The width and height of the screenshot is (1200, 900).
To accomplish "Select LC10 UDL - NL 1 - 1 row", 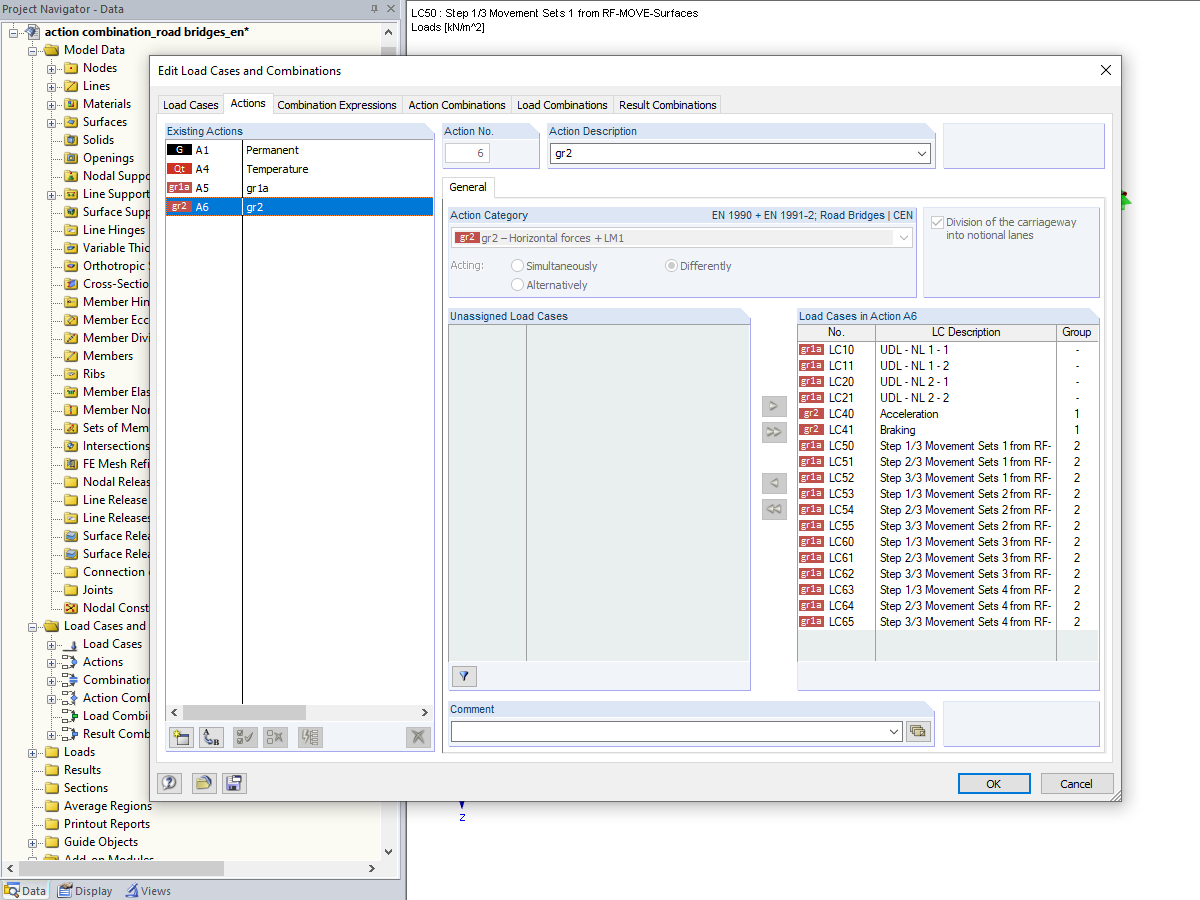I will [x=947, y=350].
